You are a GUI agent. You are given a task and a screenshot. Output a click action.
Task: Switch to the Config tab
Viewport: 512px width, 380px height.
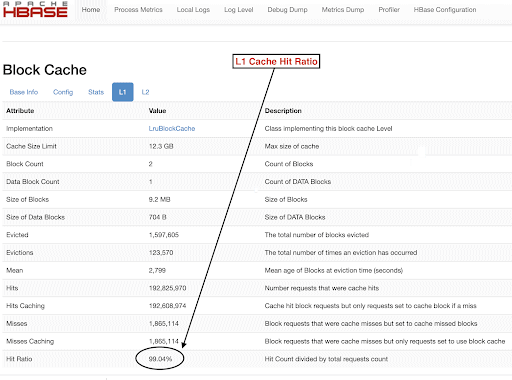[63, 92]
